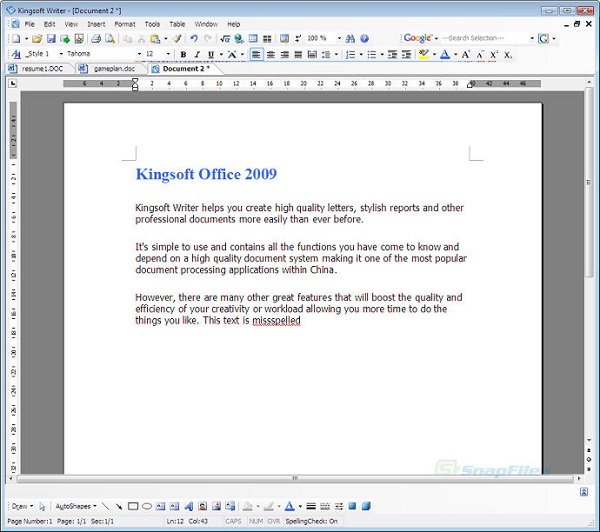This screenshot has height=532, width=600.
Task: Apply superscript formatting
Action: point(494,55)
